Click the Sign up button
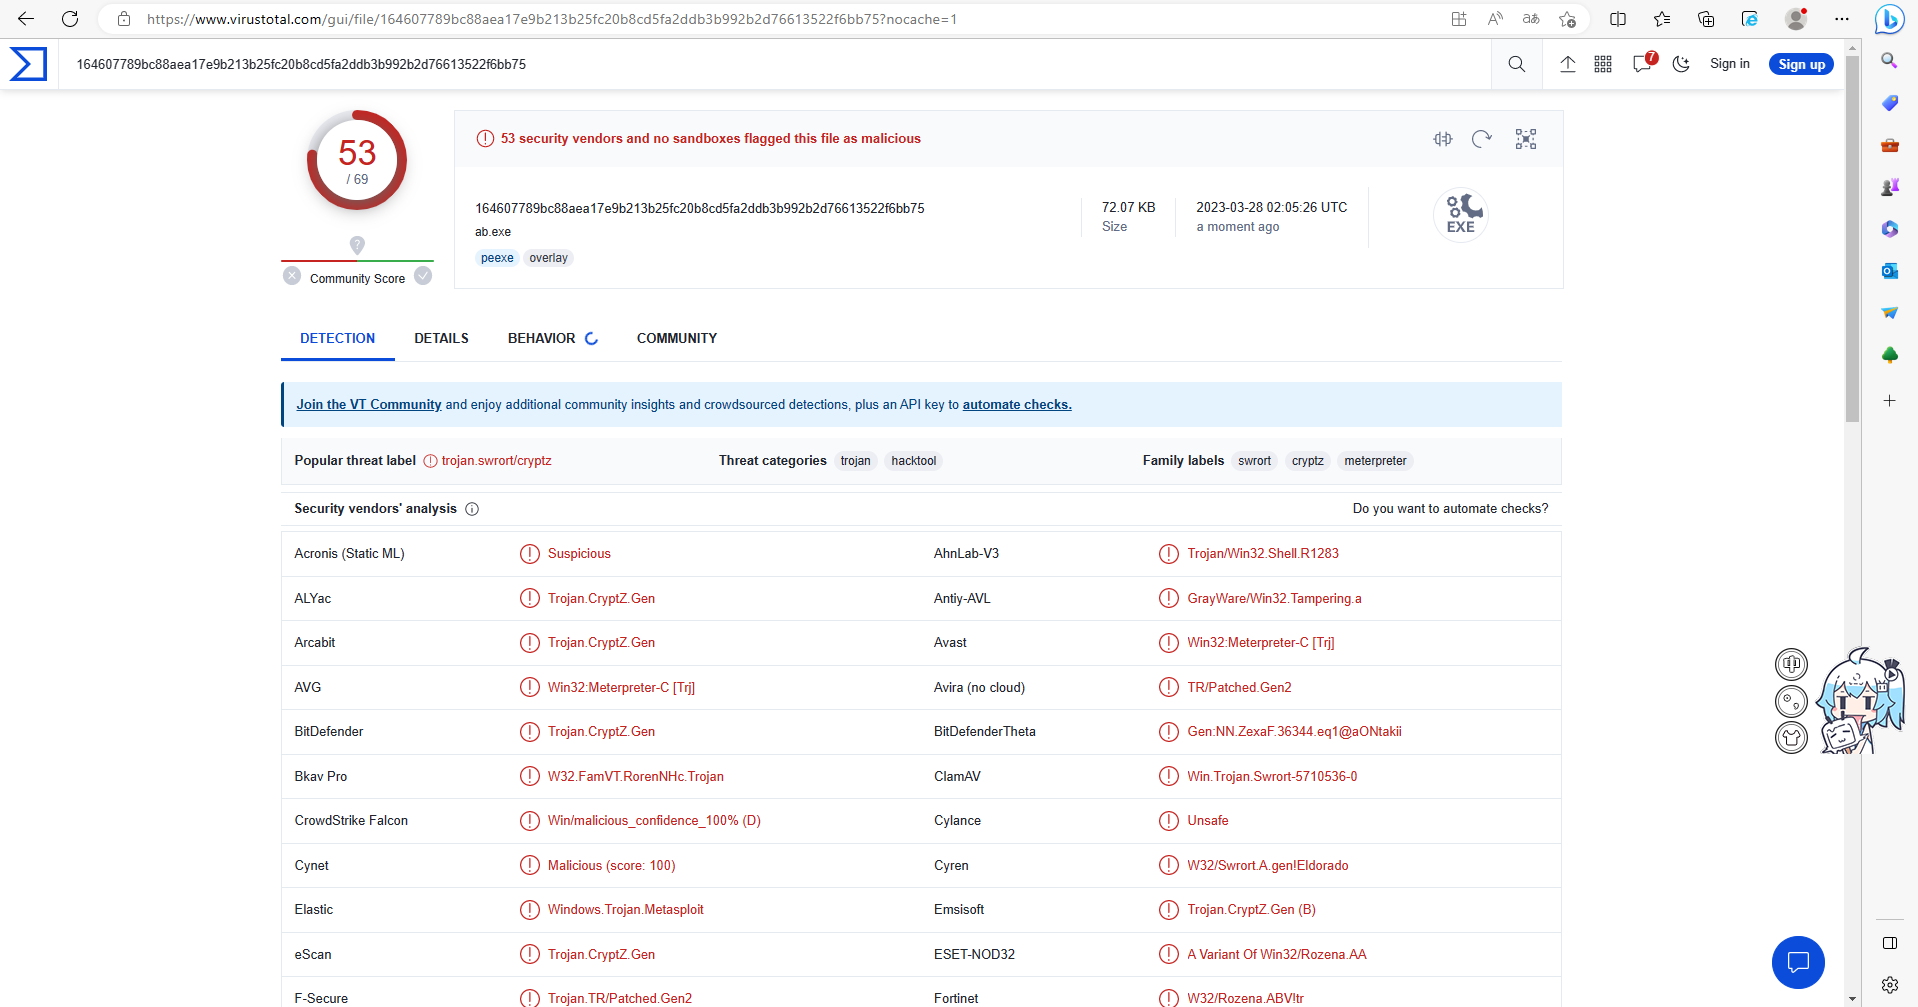1918x1007 pixels. (x=1801, y=64)
